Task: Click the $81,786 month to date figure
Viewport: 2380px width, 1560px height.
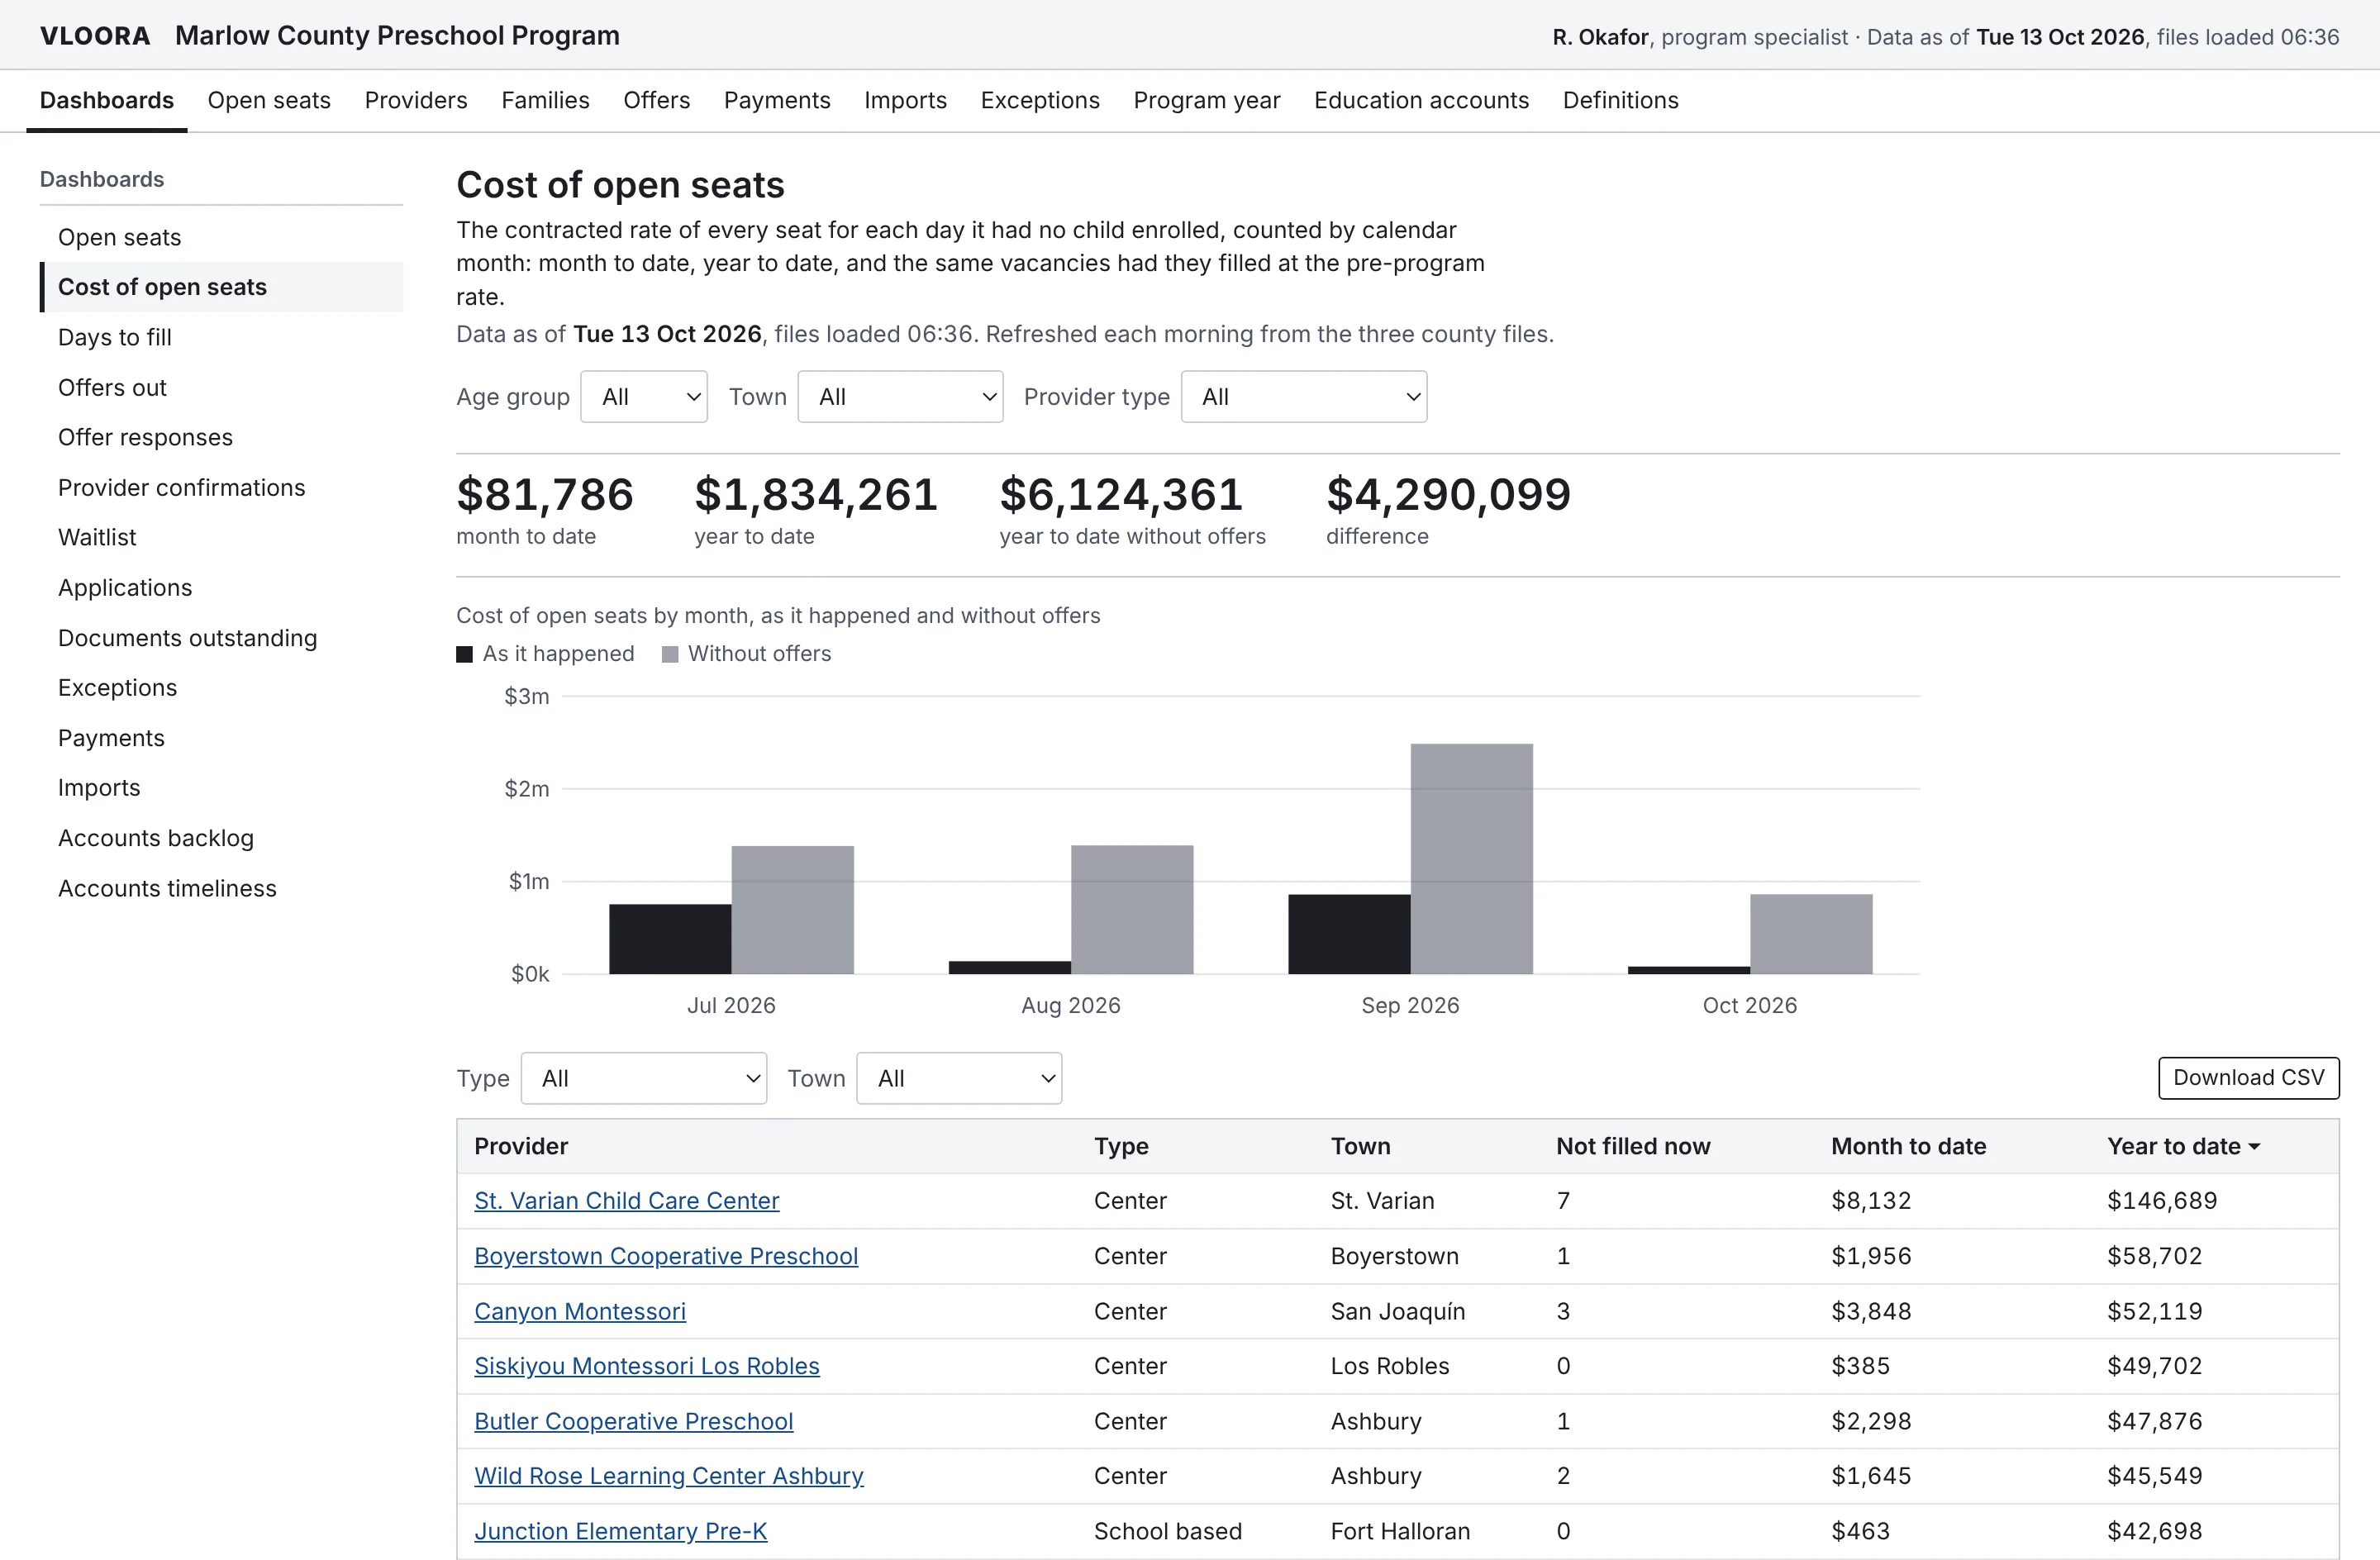Action: pos(545,494)
